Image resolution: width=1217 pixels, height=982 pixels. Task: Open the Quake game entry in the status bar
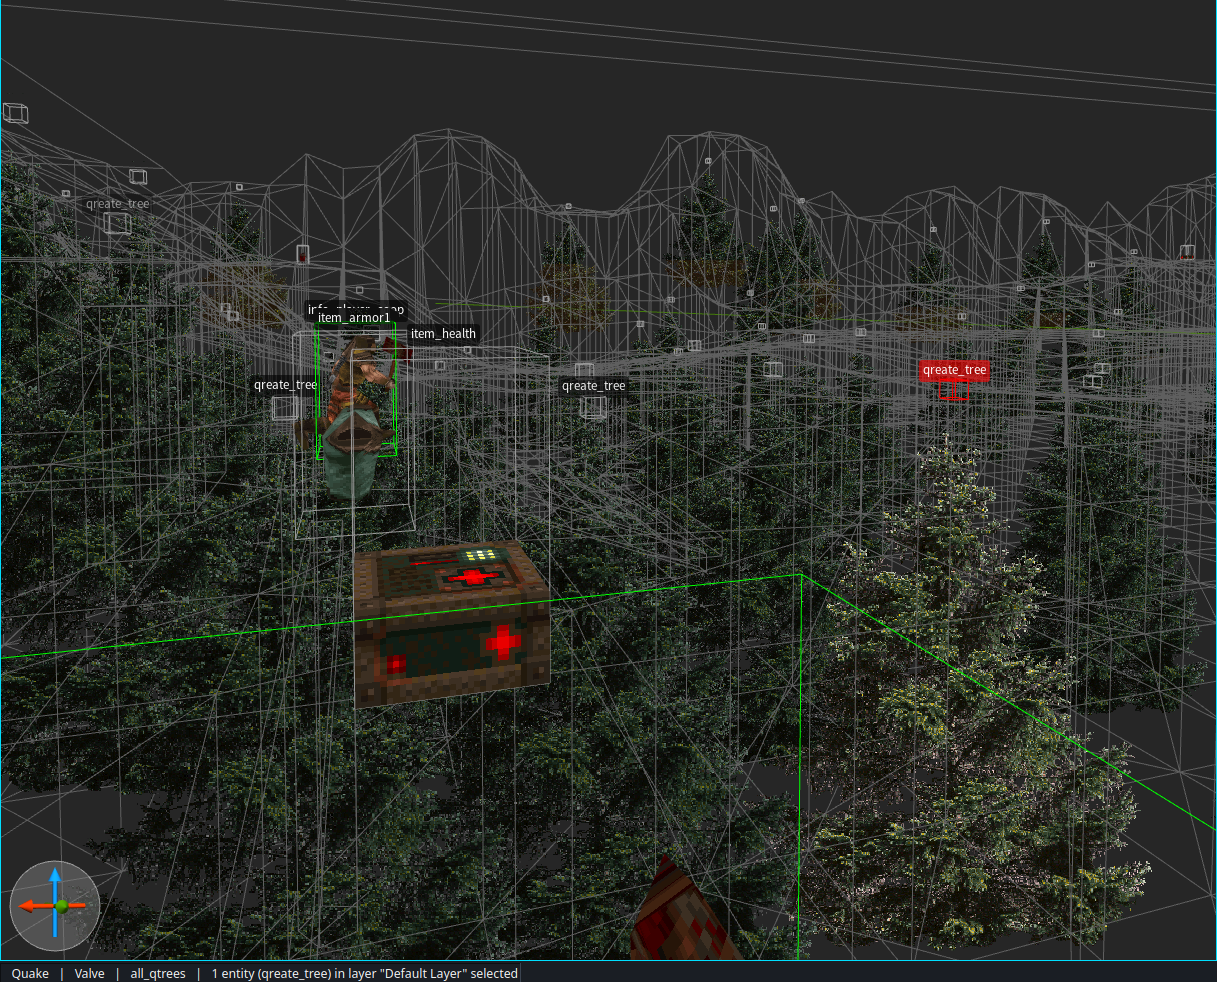point(29,973)
